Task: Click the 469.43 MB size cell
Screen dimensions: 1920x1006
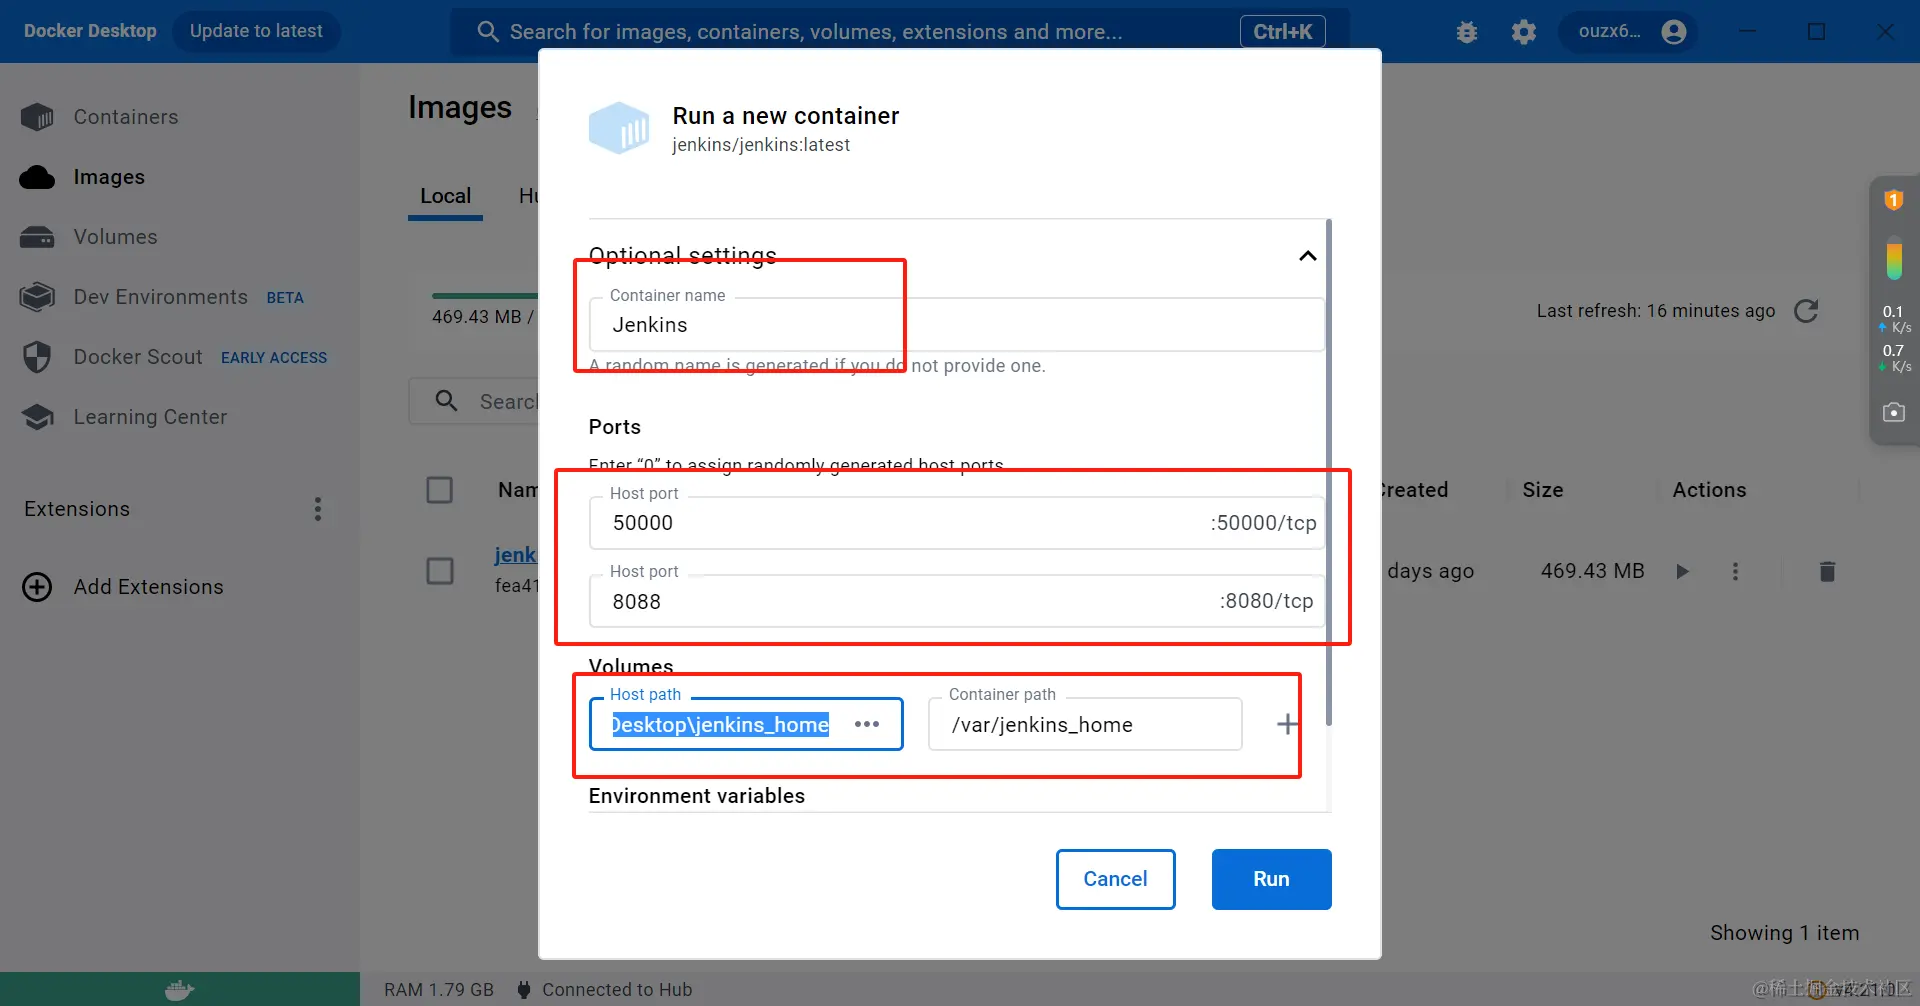Action: pos(1592,571)
